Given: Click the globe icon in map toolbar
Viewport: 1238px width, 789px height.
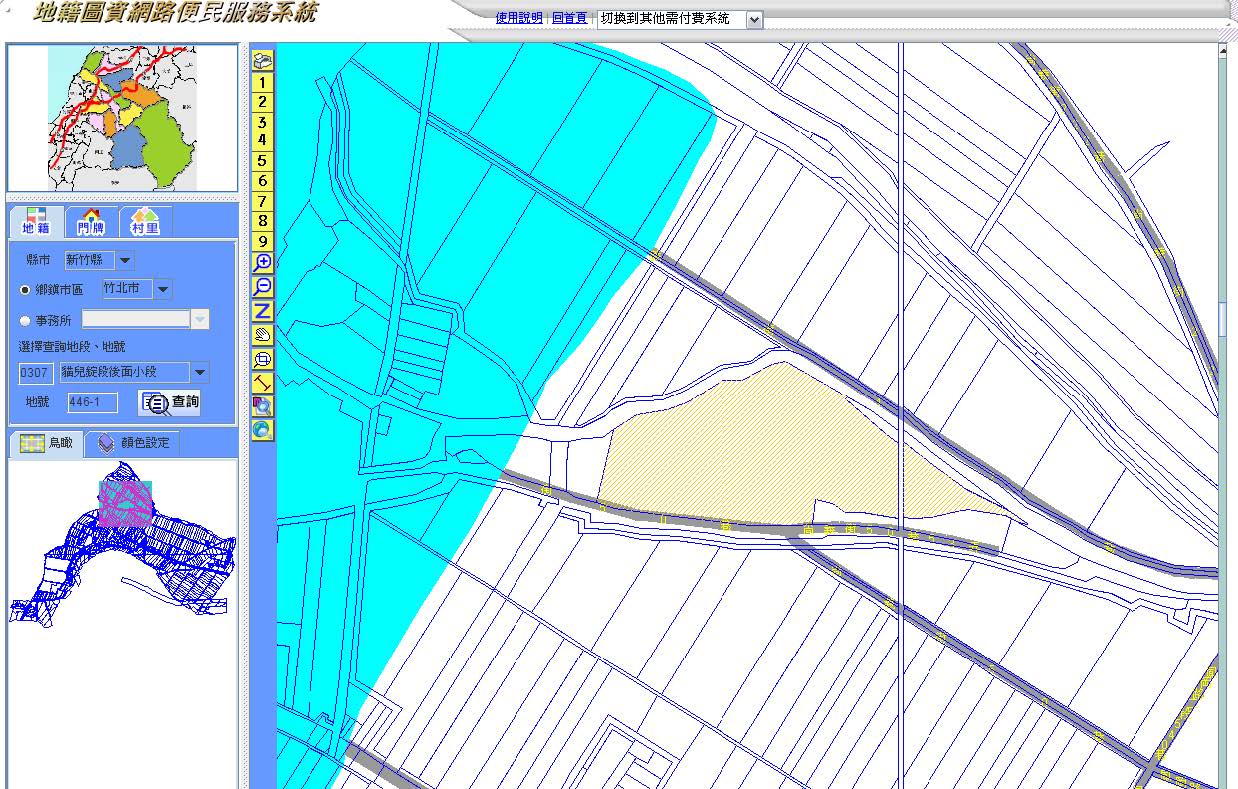Looking at the screenshot, I should [262, 430].
